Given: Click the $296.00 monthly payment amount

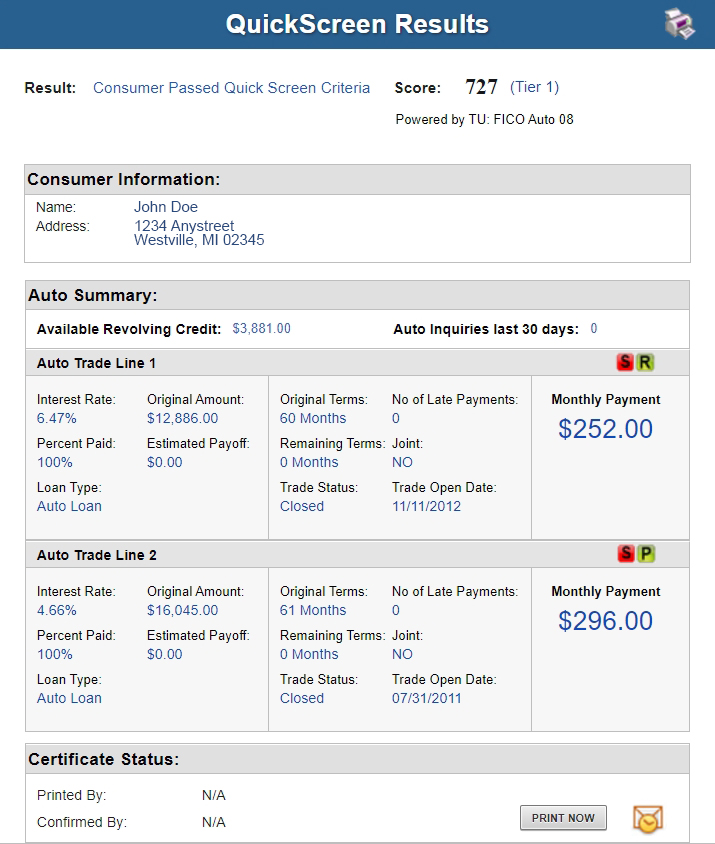Looking at the screenshot, I should [x=605, y=621].
